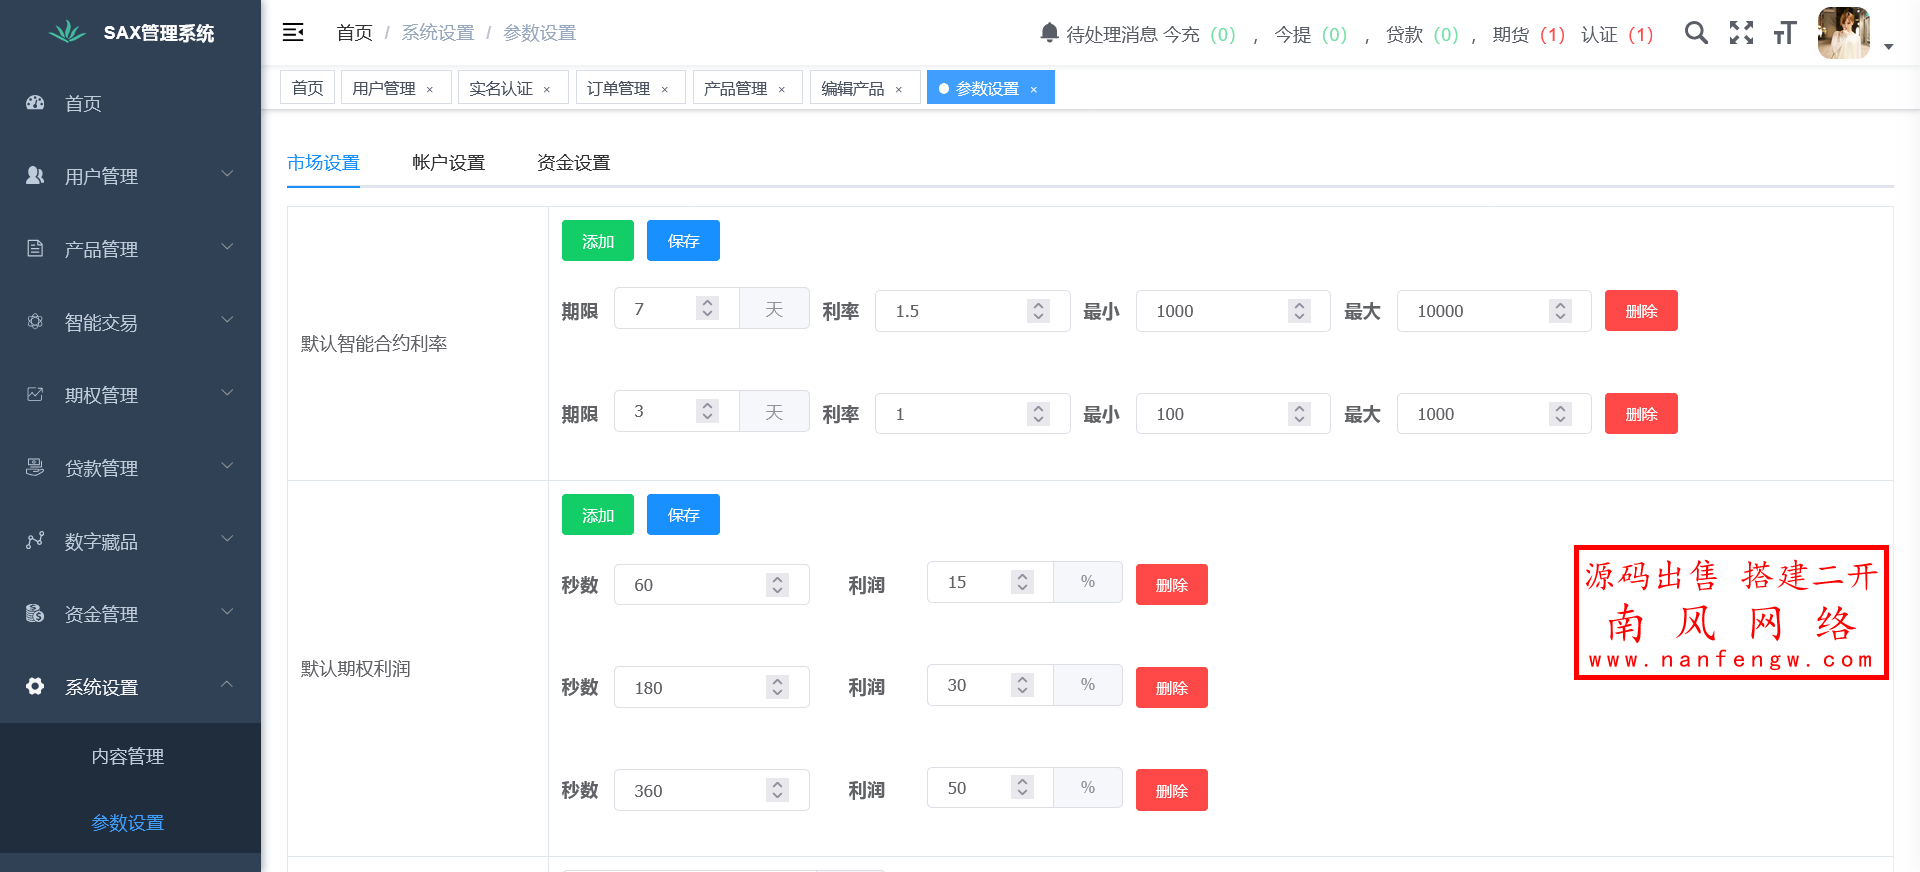Click the dashboard icon beside 首页
Screen dimensions: 1920x872
(35, 103)
